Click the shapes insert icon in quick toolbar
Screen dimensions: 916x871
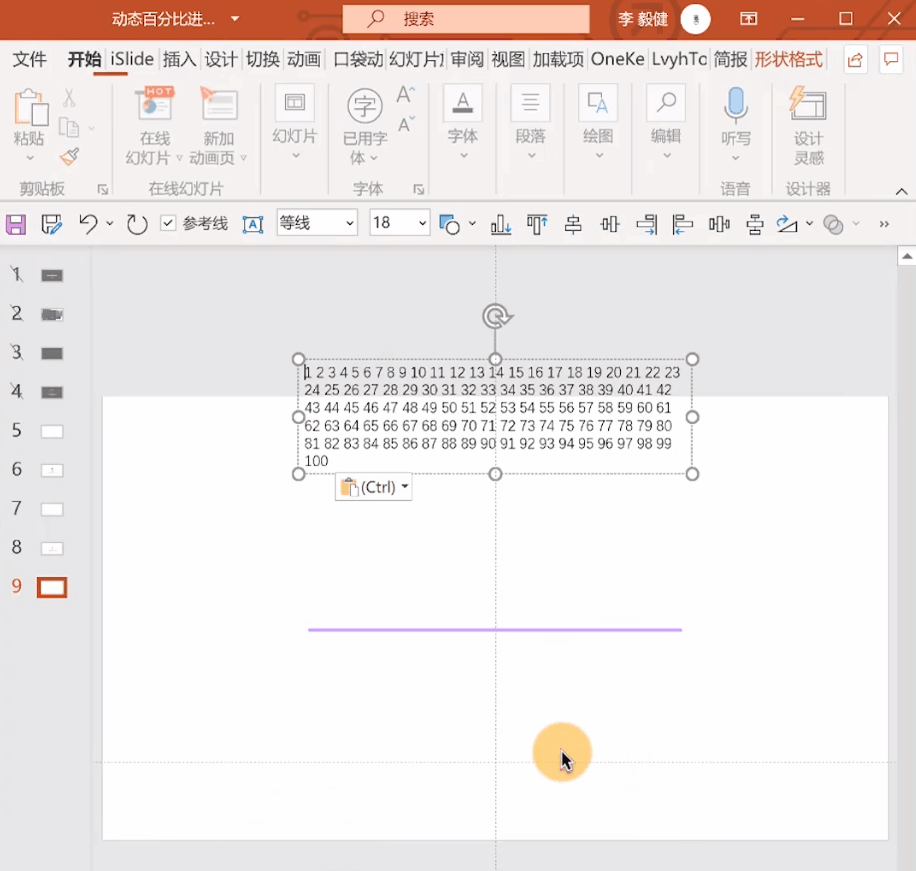449,224
